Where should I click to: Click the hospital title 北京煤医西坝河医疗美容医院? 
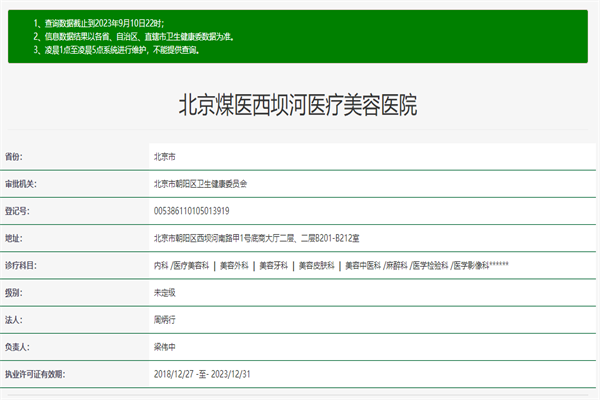tap(298, 105)
